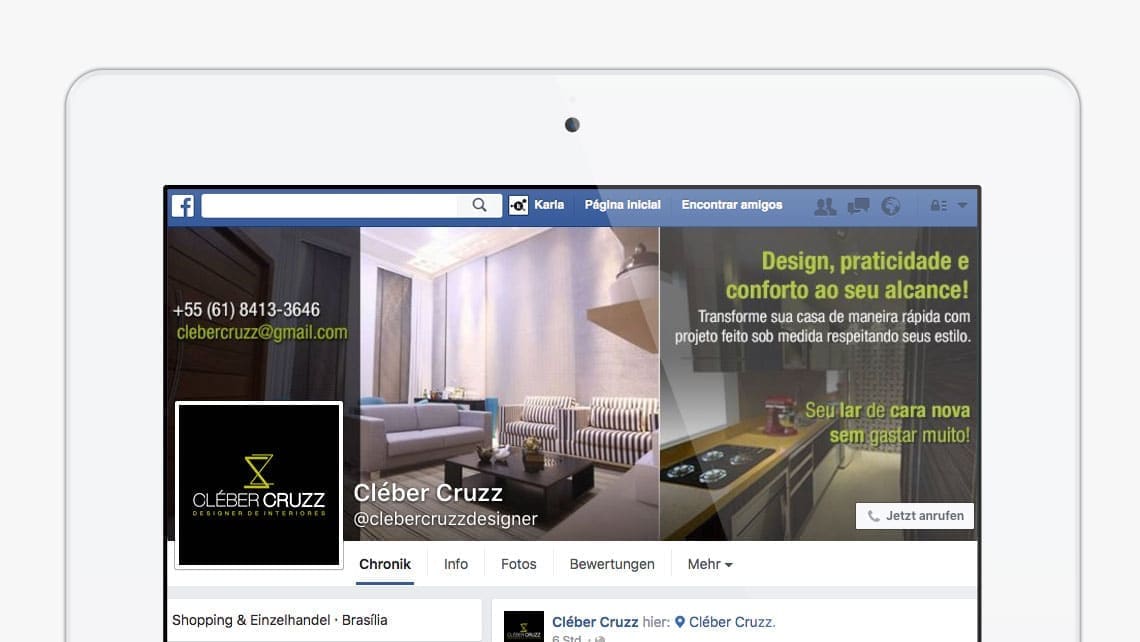Open messages icon
Screen dimensions: 1140x642
[x=858, y=206]
